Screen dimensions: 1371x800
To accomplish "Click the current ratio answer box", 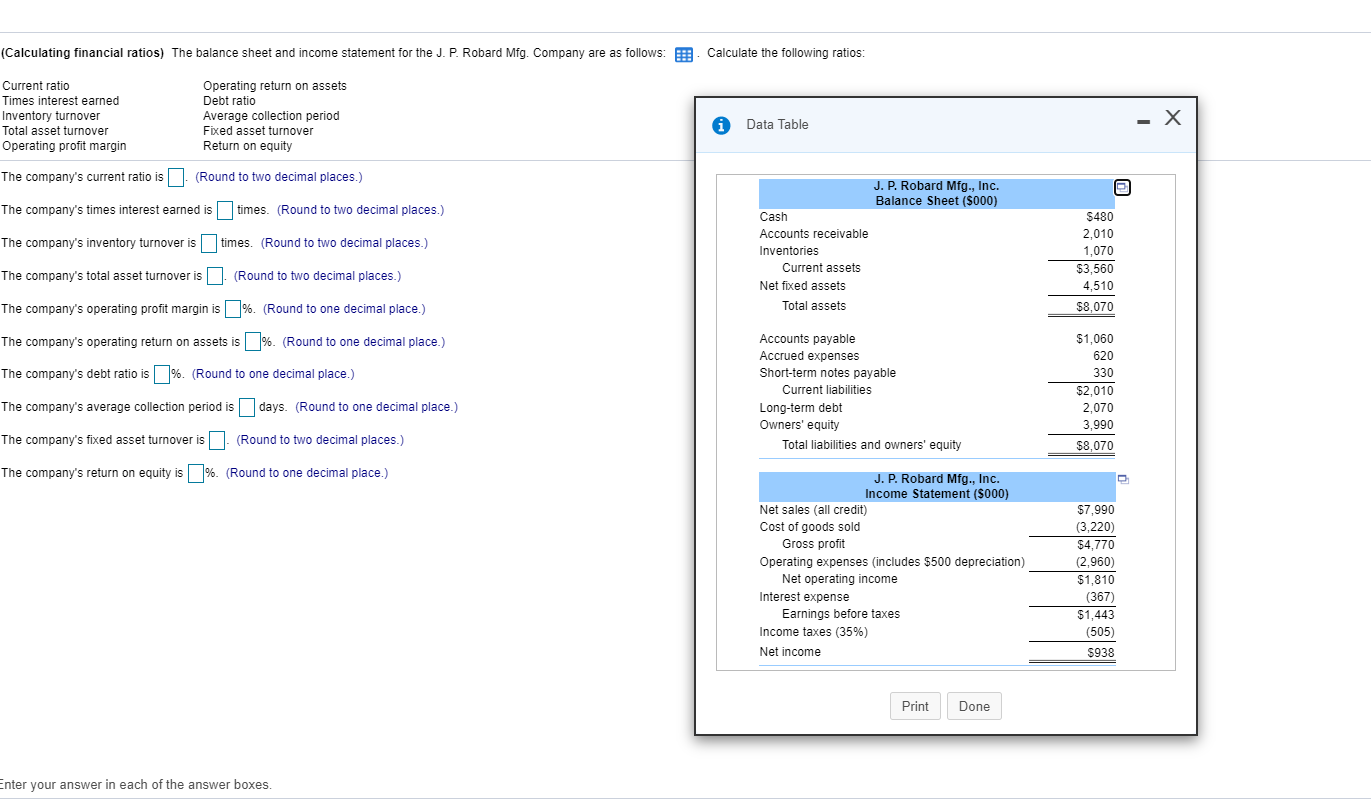I will pos(176,177).
